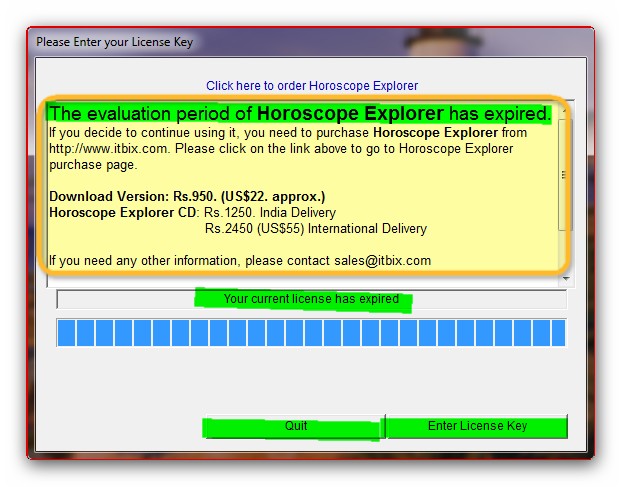Click the 'Please Enter your License Key' title
Image resolution: width=622 pixels, height=487 pixels.
[115, 42]
